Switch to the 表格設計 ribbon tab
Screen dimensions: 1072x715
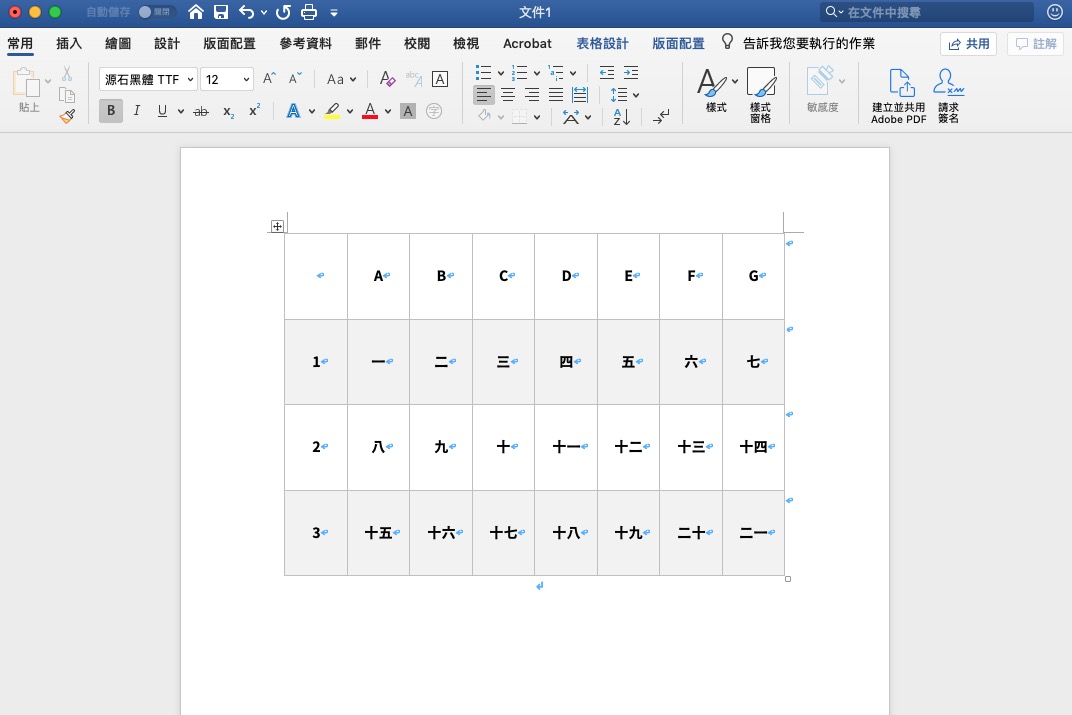[601, 43]
